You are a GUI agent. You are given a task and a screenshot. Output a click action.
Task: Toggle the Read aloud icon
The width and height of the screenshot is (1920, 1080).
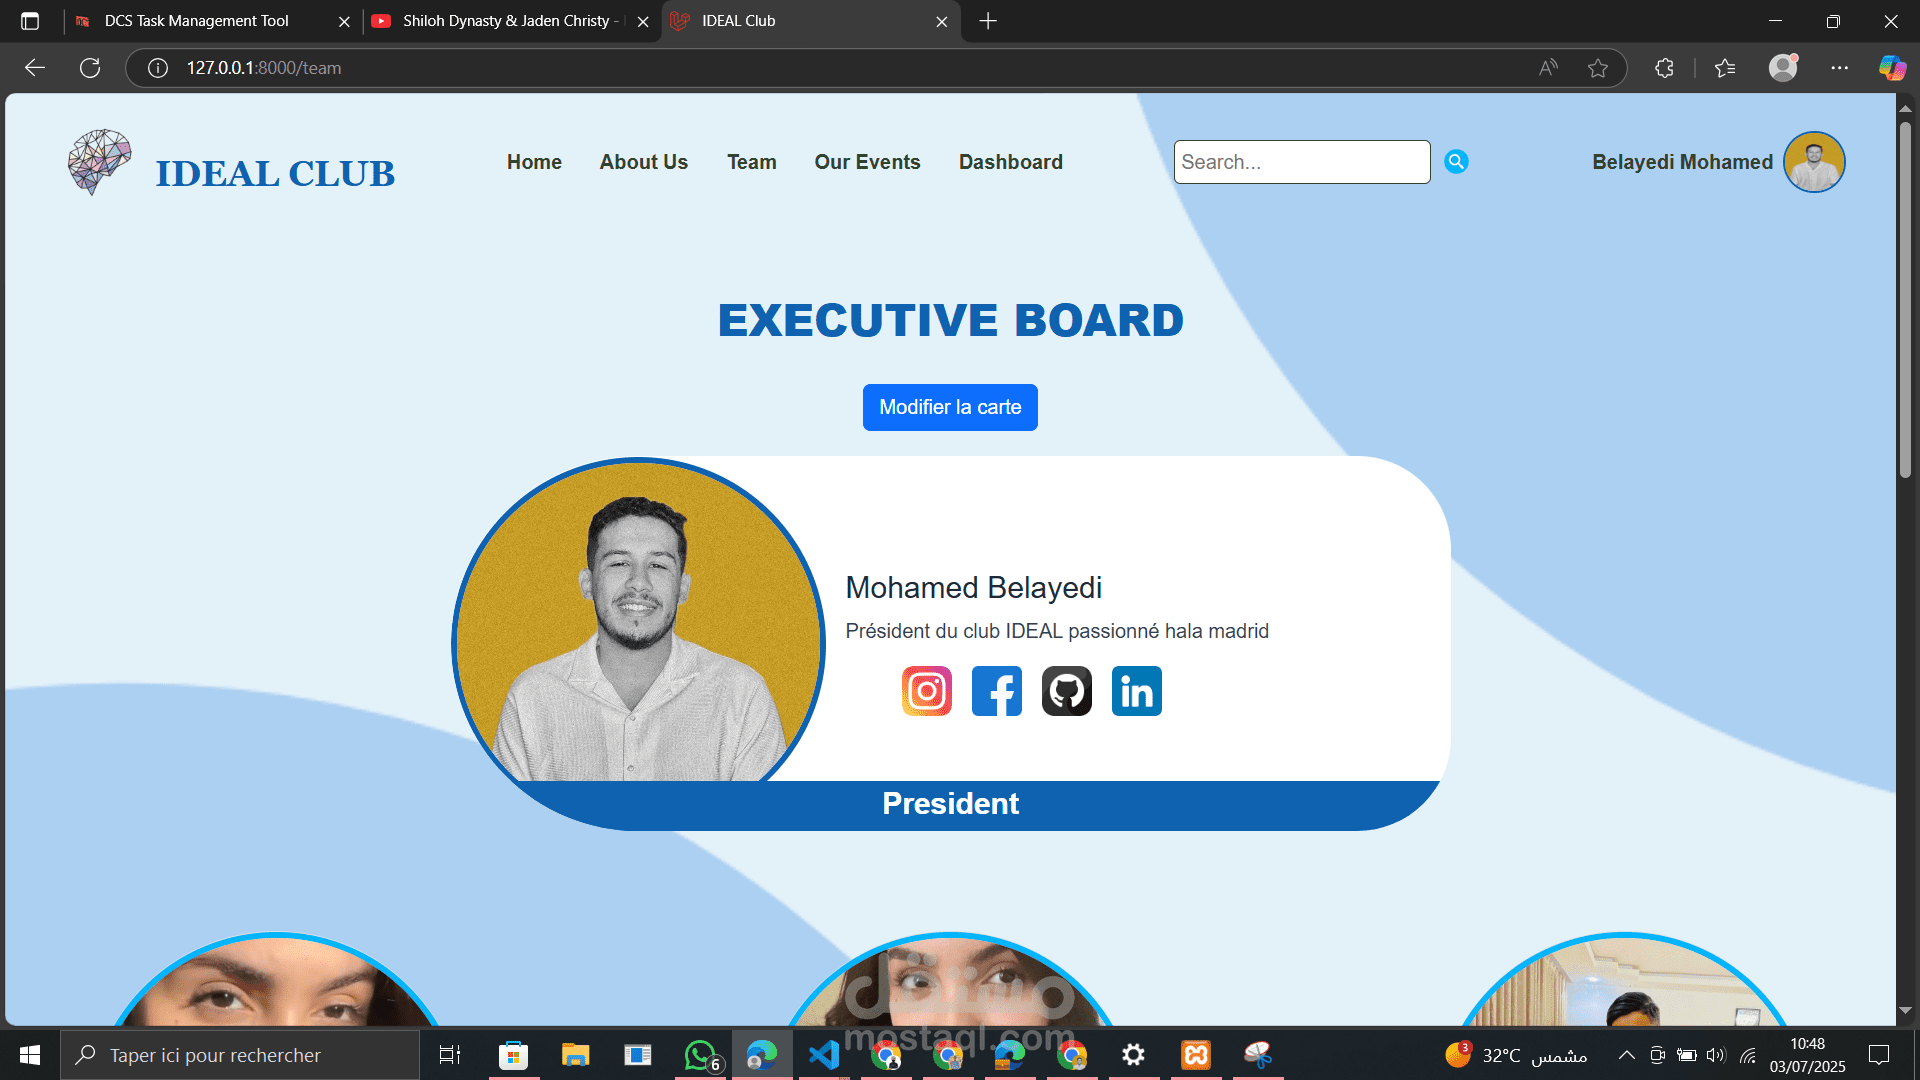tap(1548, 68)
